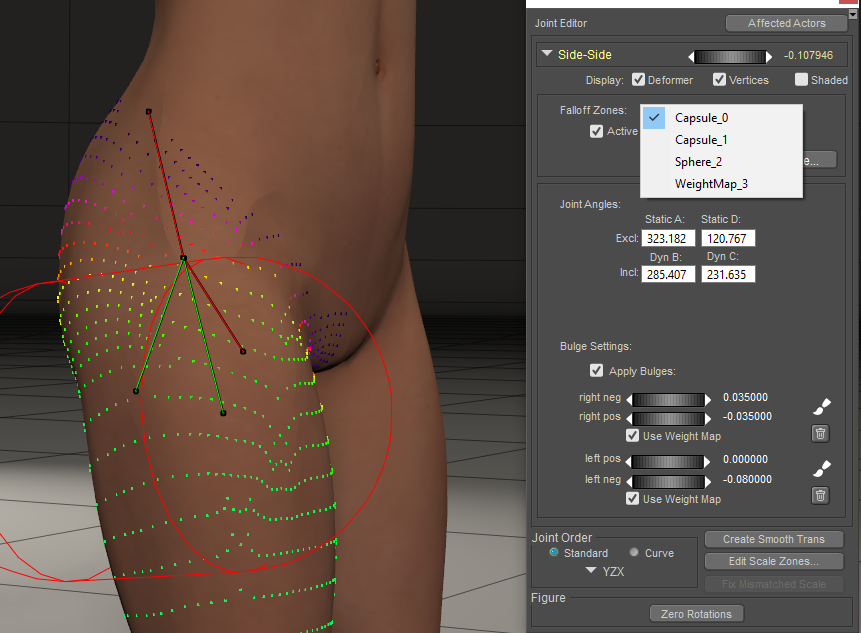Click the paintbrush icon beside left bulge sliders
The width and height of the screenshot is (861, 633).
pyautogui.click(x=820, y=467)
